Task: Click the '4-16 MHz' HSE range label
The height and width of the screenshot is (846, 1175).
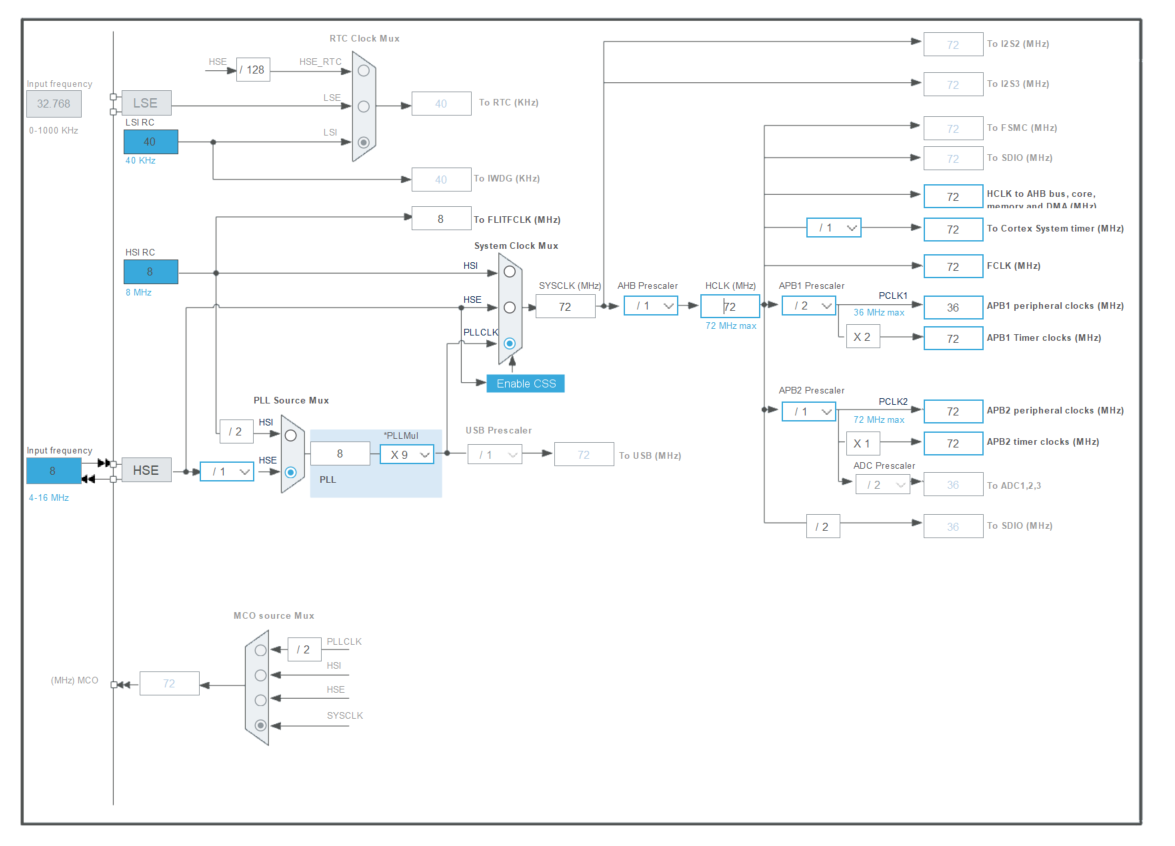Action: (49, 498)
